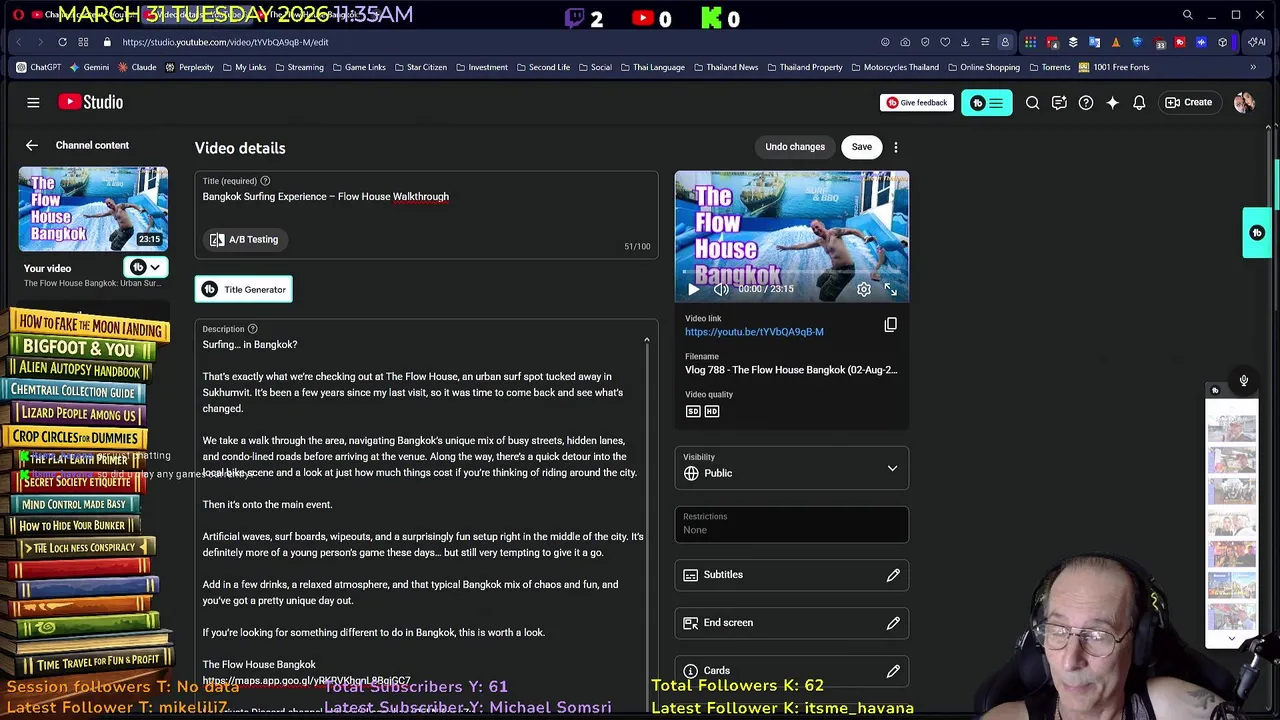Screen dimensions: 1280x720
Task: Open the camera snapshot icon in address bar
Action: click(905, 42)
